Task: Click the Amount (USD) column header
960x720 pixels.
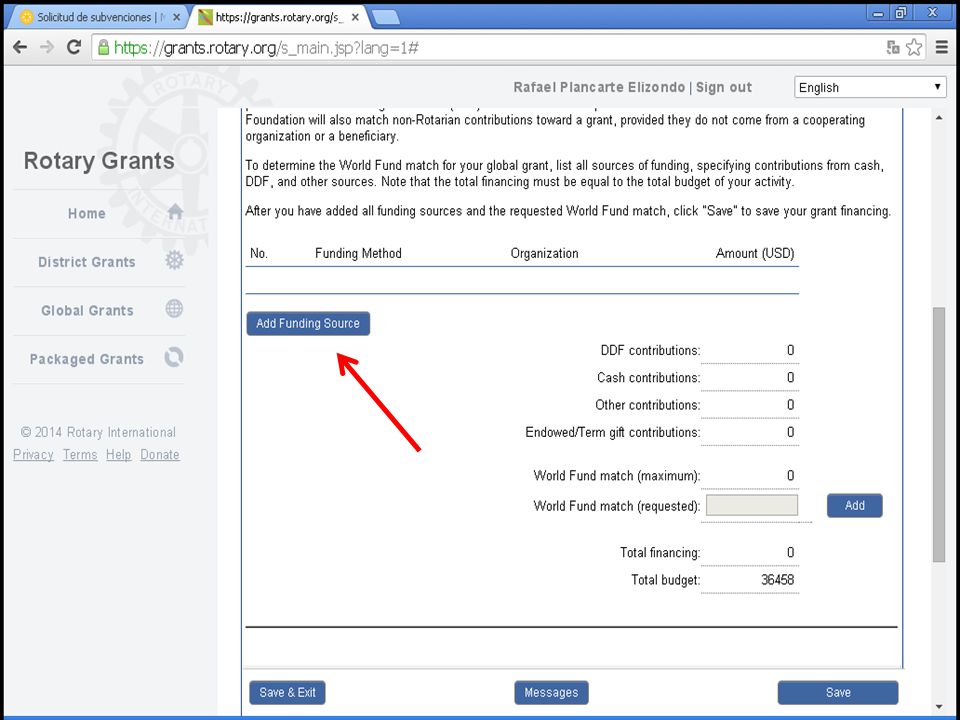Action: (x=755, y=253)
